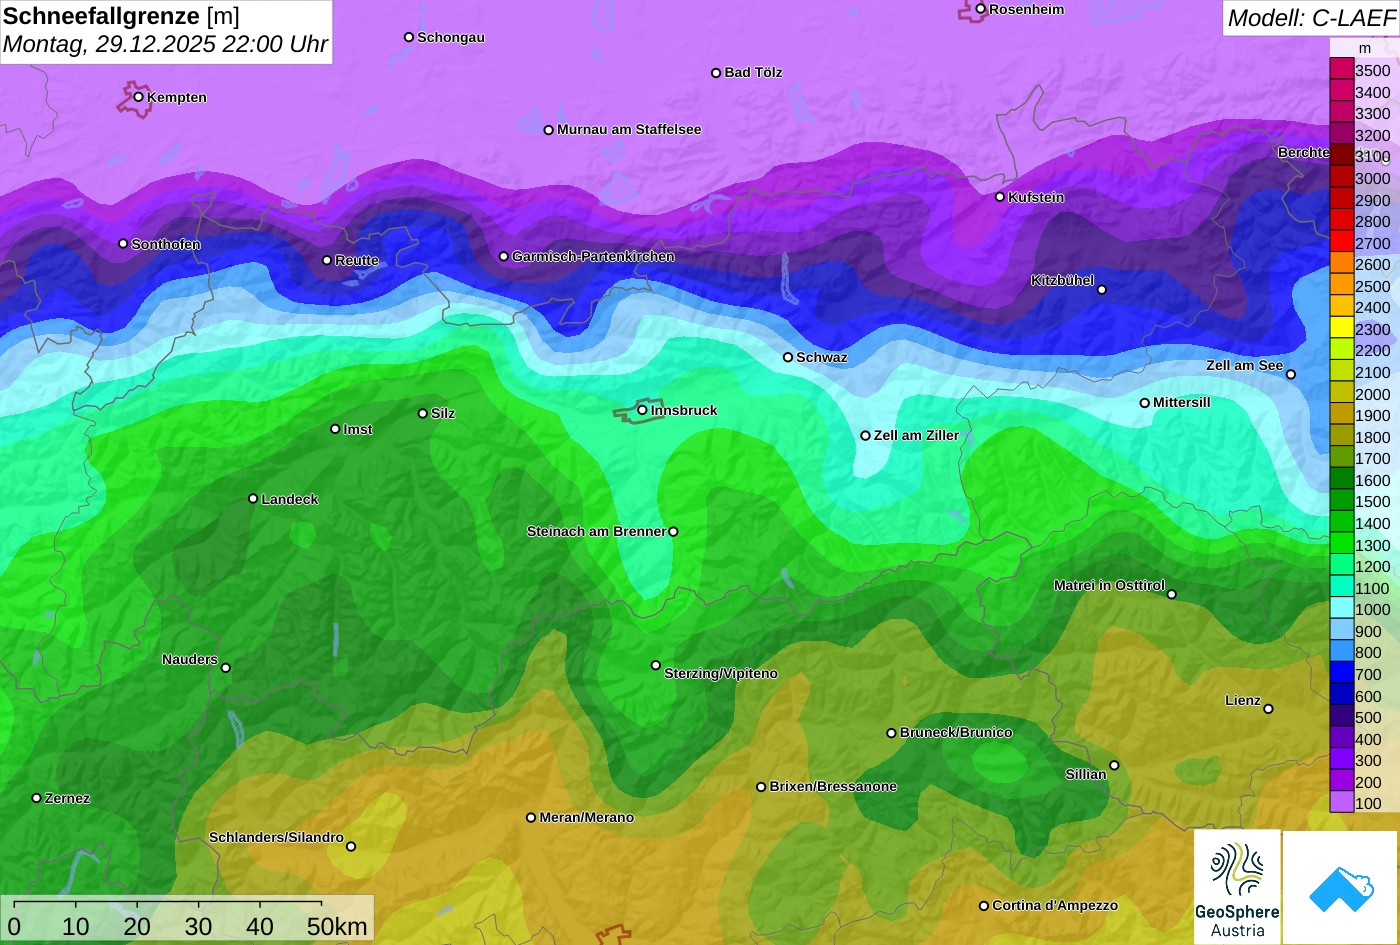Click the GeoSphere Austria logo
Screen dimensions: 1400x945
(1237, 887)
